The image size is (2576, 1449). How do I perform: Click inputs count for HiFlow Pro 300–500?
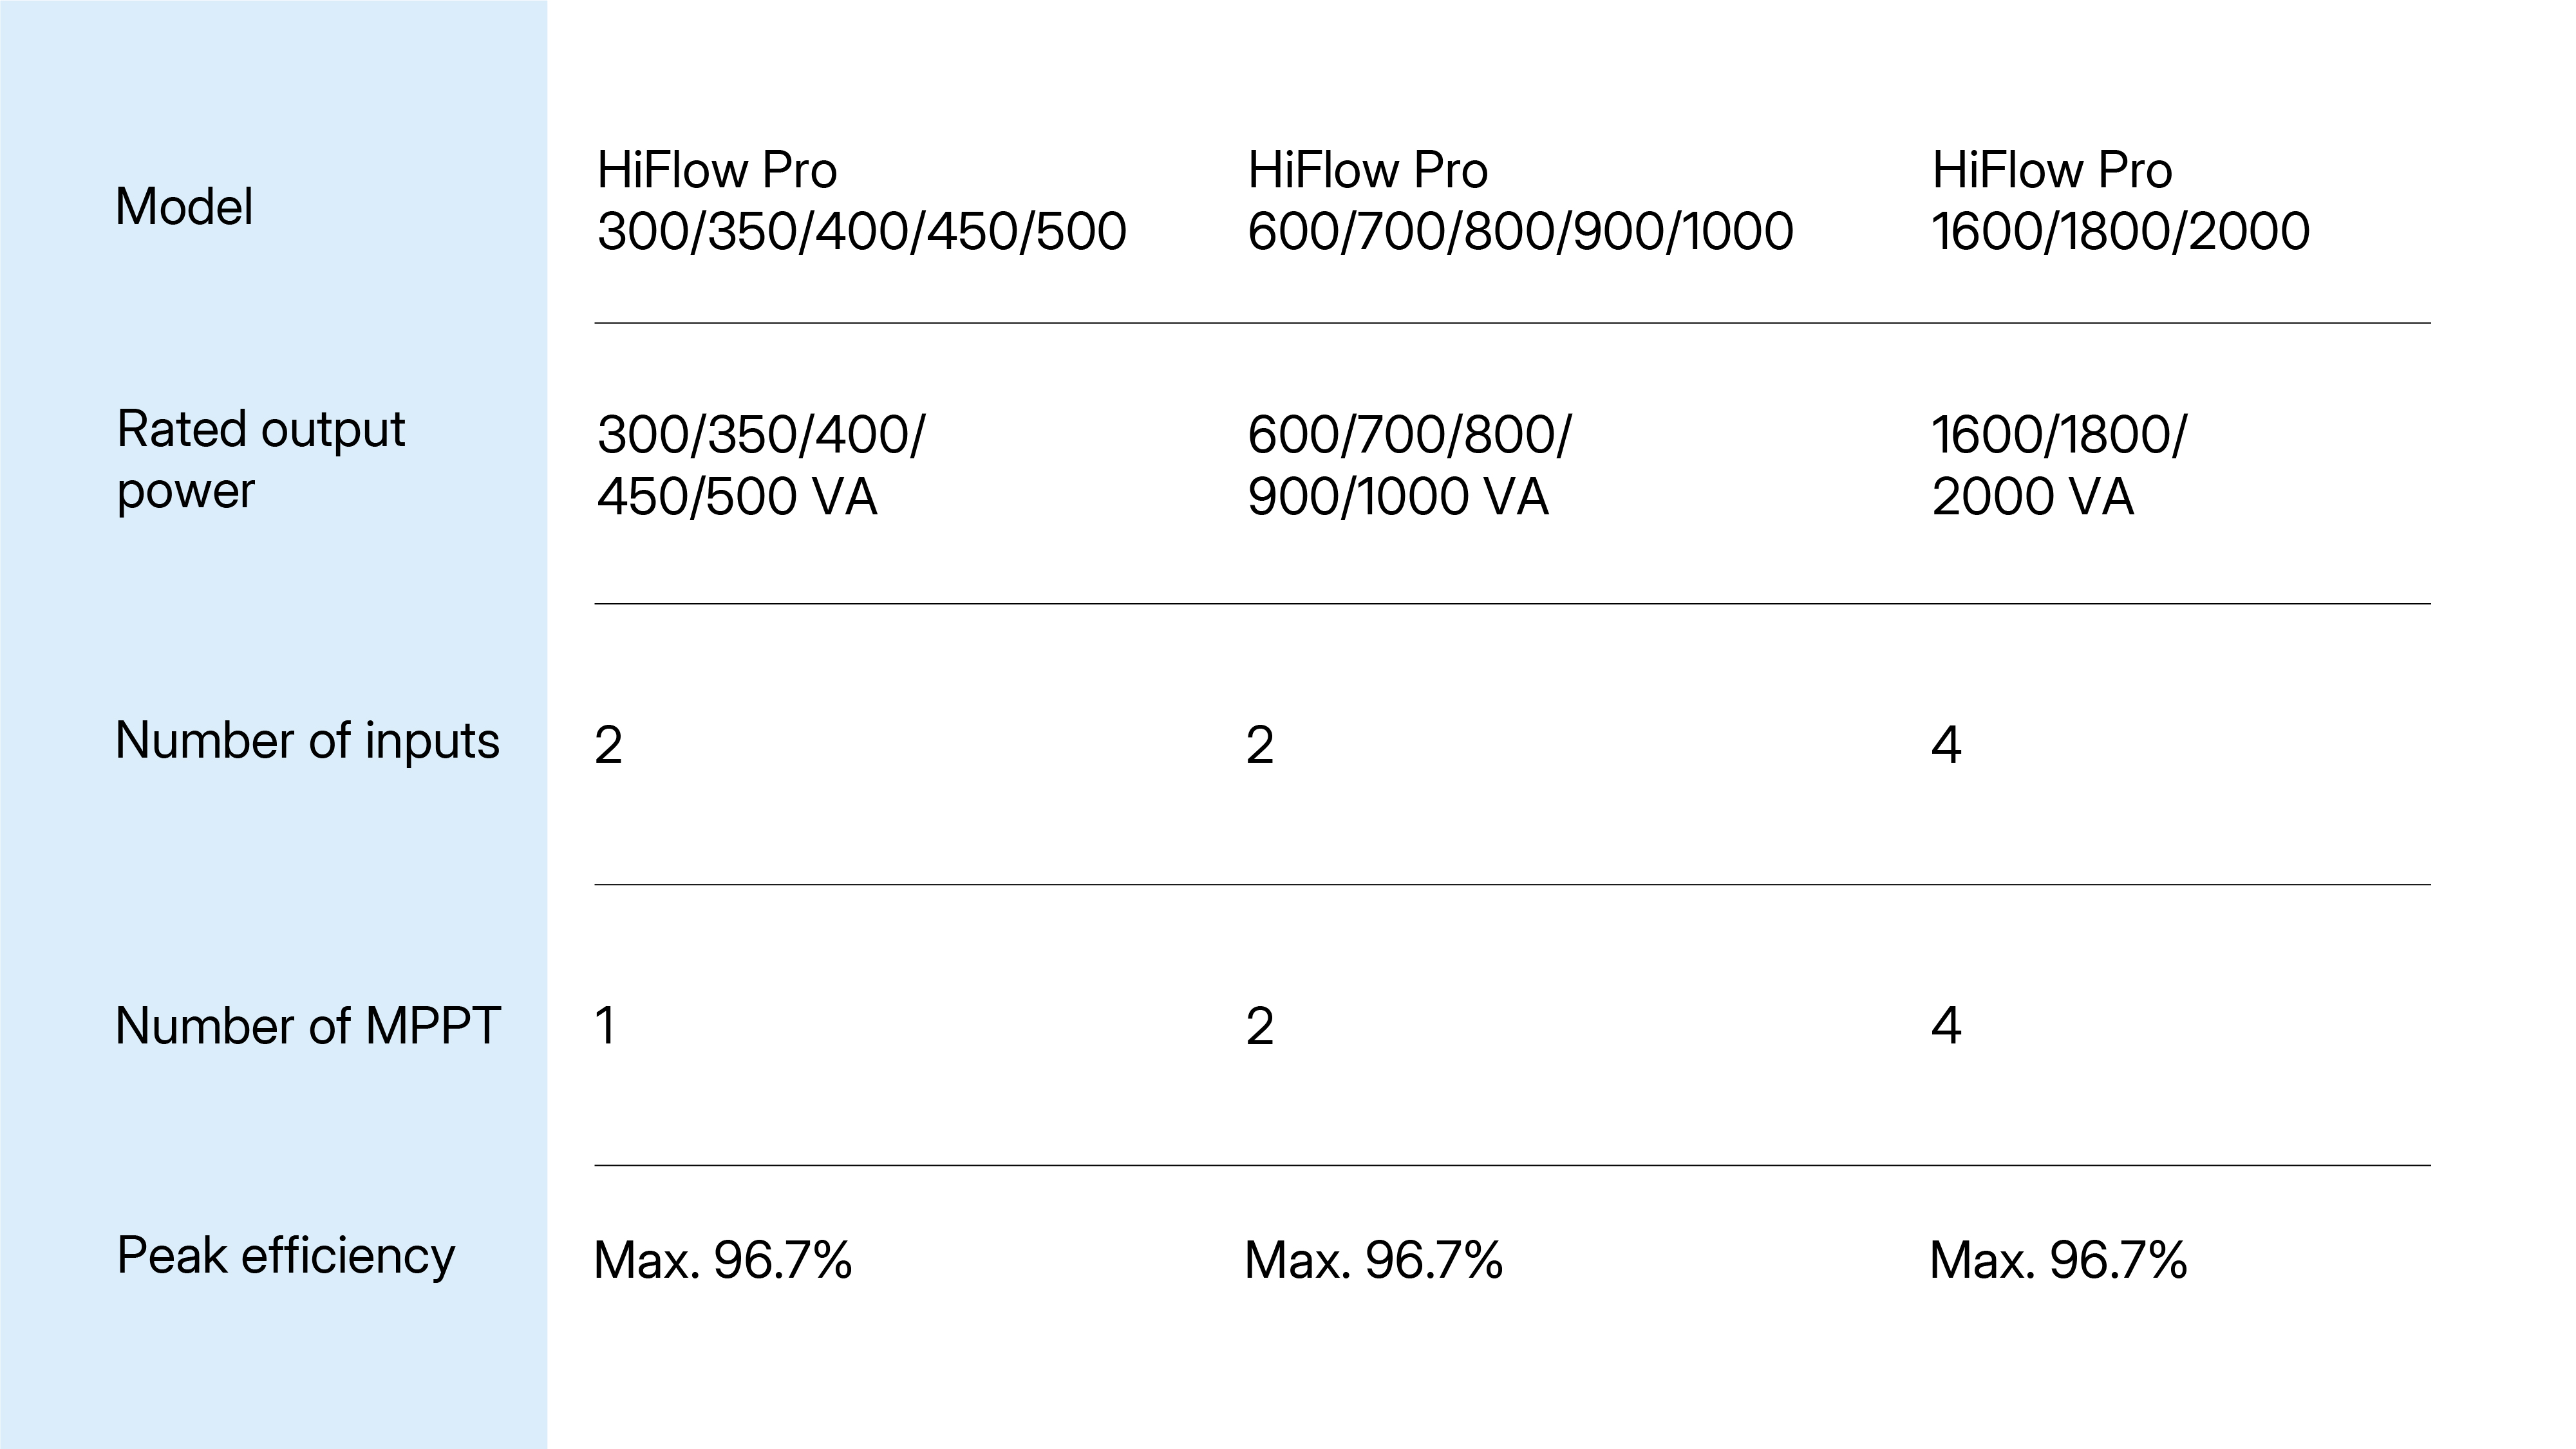(608, 745)
